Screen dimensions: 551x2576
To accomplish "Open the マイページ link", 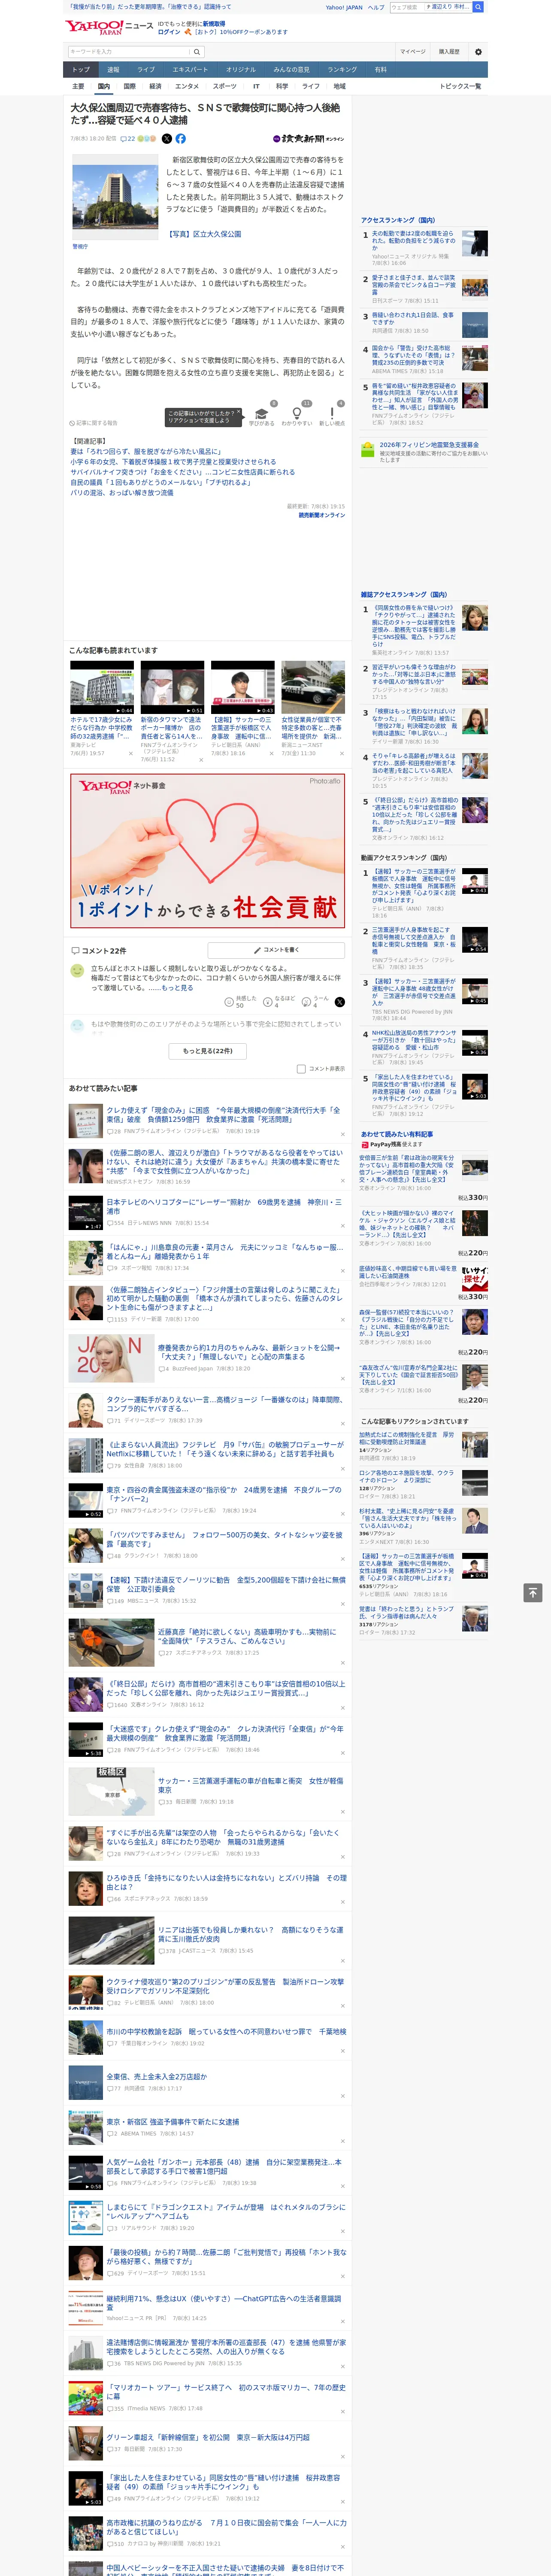I will point(413,52).
